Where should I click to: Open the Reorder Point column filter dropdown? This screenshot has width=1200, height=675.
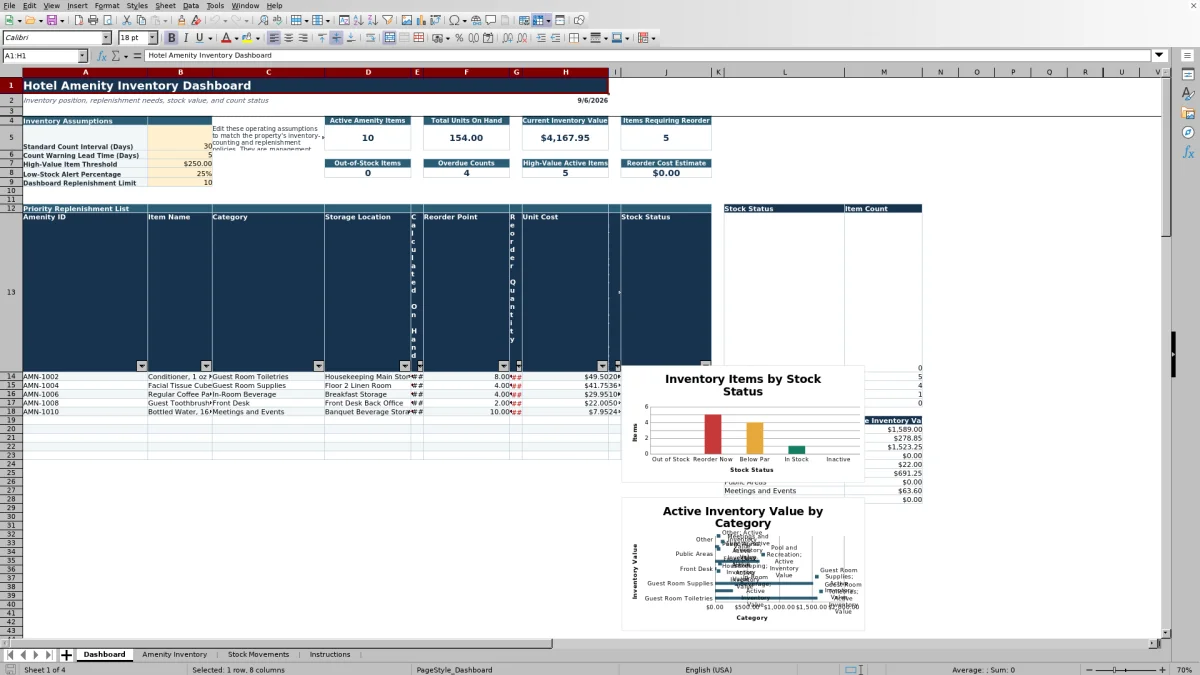tap(504, 366)
